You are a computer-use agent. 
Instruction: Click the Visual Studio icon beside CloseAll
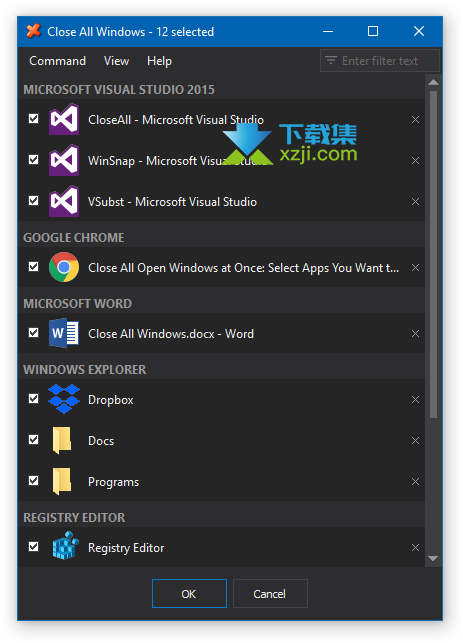click(64, 119)
